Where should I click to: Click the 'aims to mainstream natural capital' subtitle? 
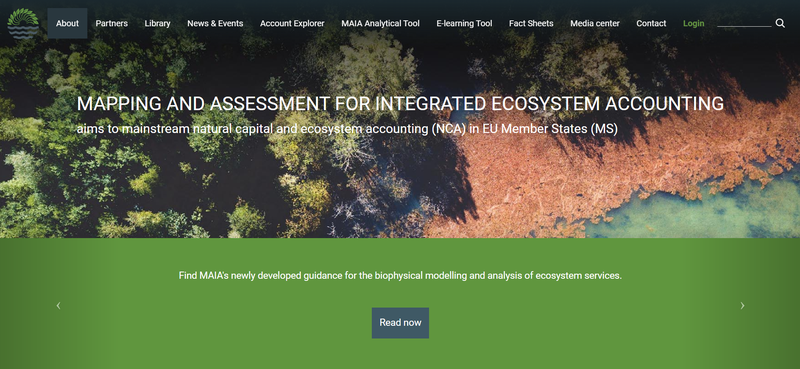click(347, 129)
